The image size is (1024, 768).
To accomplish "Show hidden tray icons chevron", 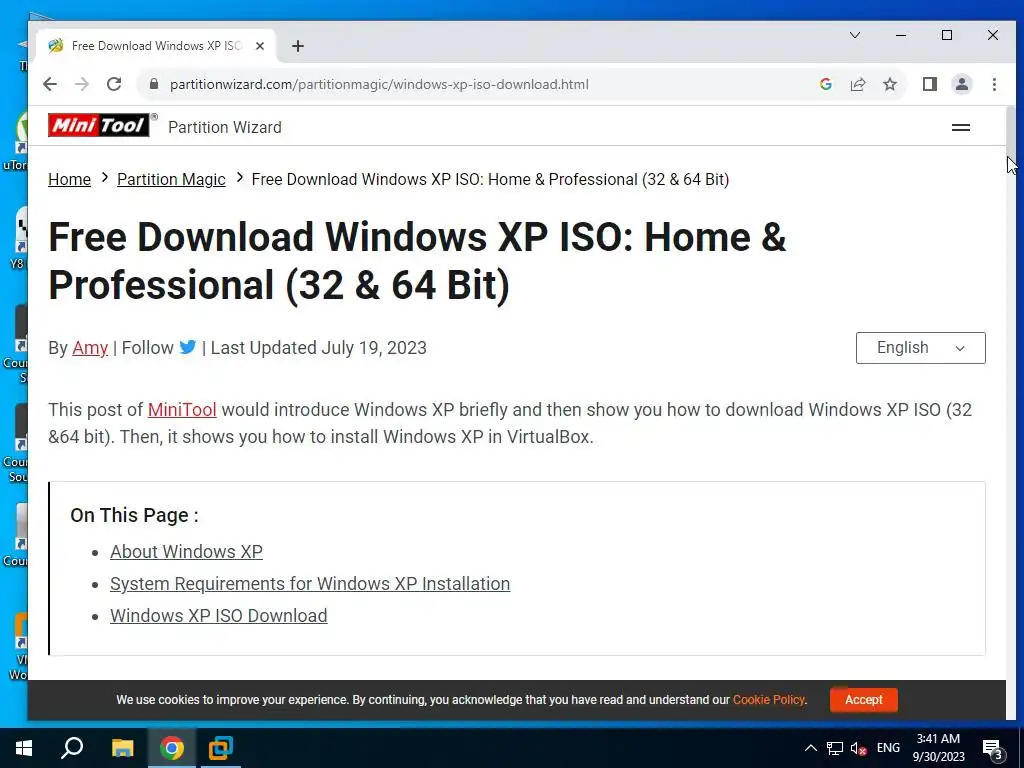I will coord(810,748).
